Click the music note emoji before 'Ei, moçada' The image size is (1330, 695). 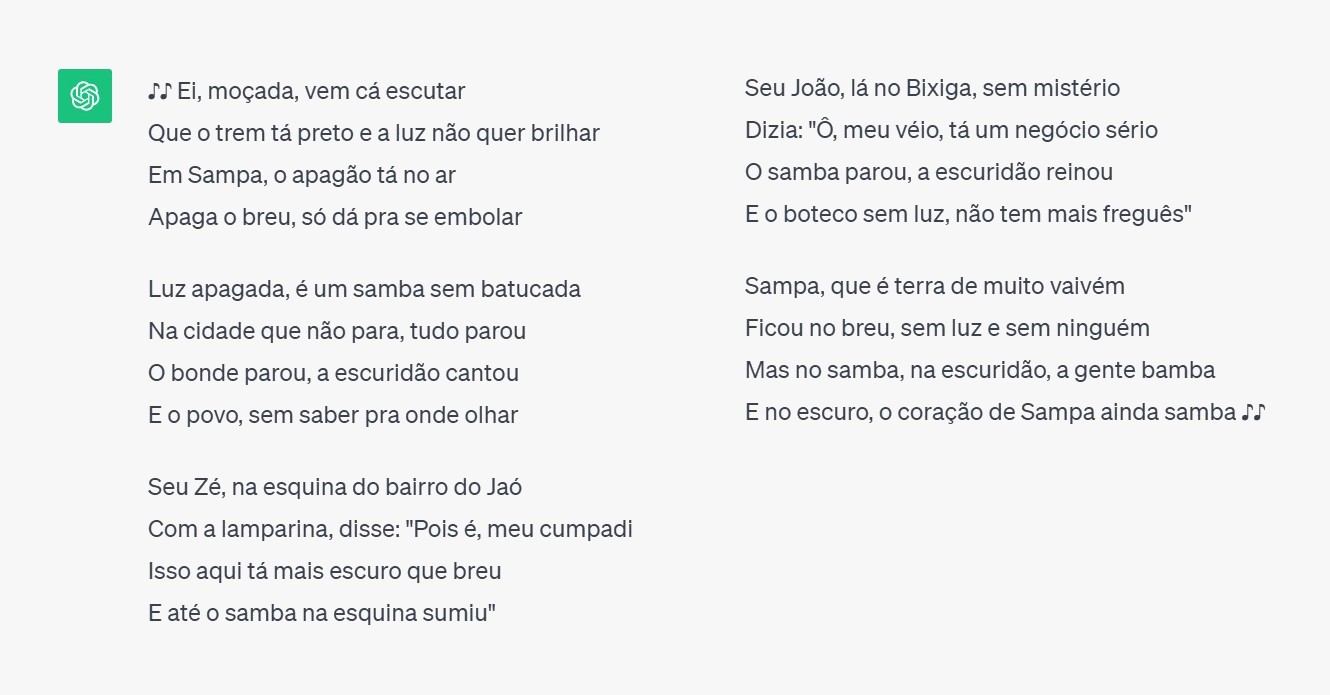pyautogui.click(x=160, y=91)
